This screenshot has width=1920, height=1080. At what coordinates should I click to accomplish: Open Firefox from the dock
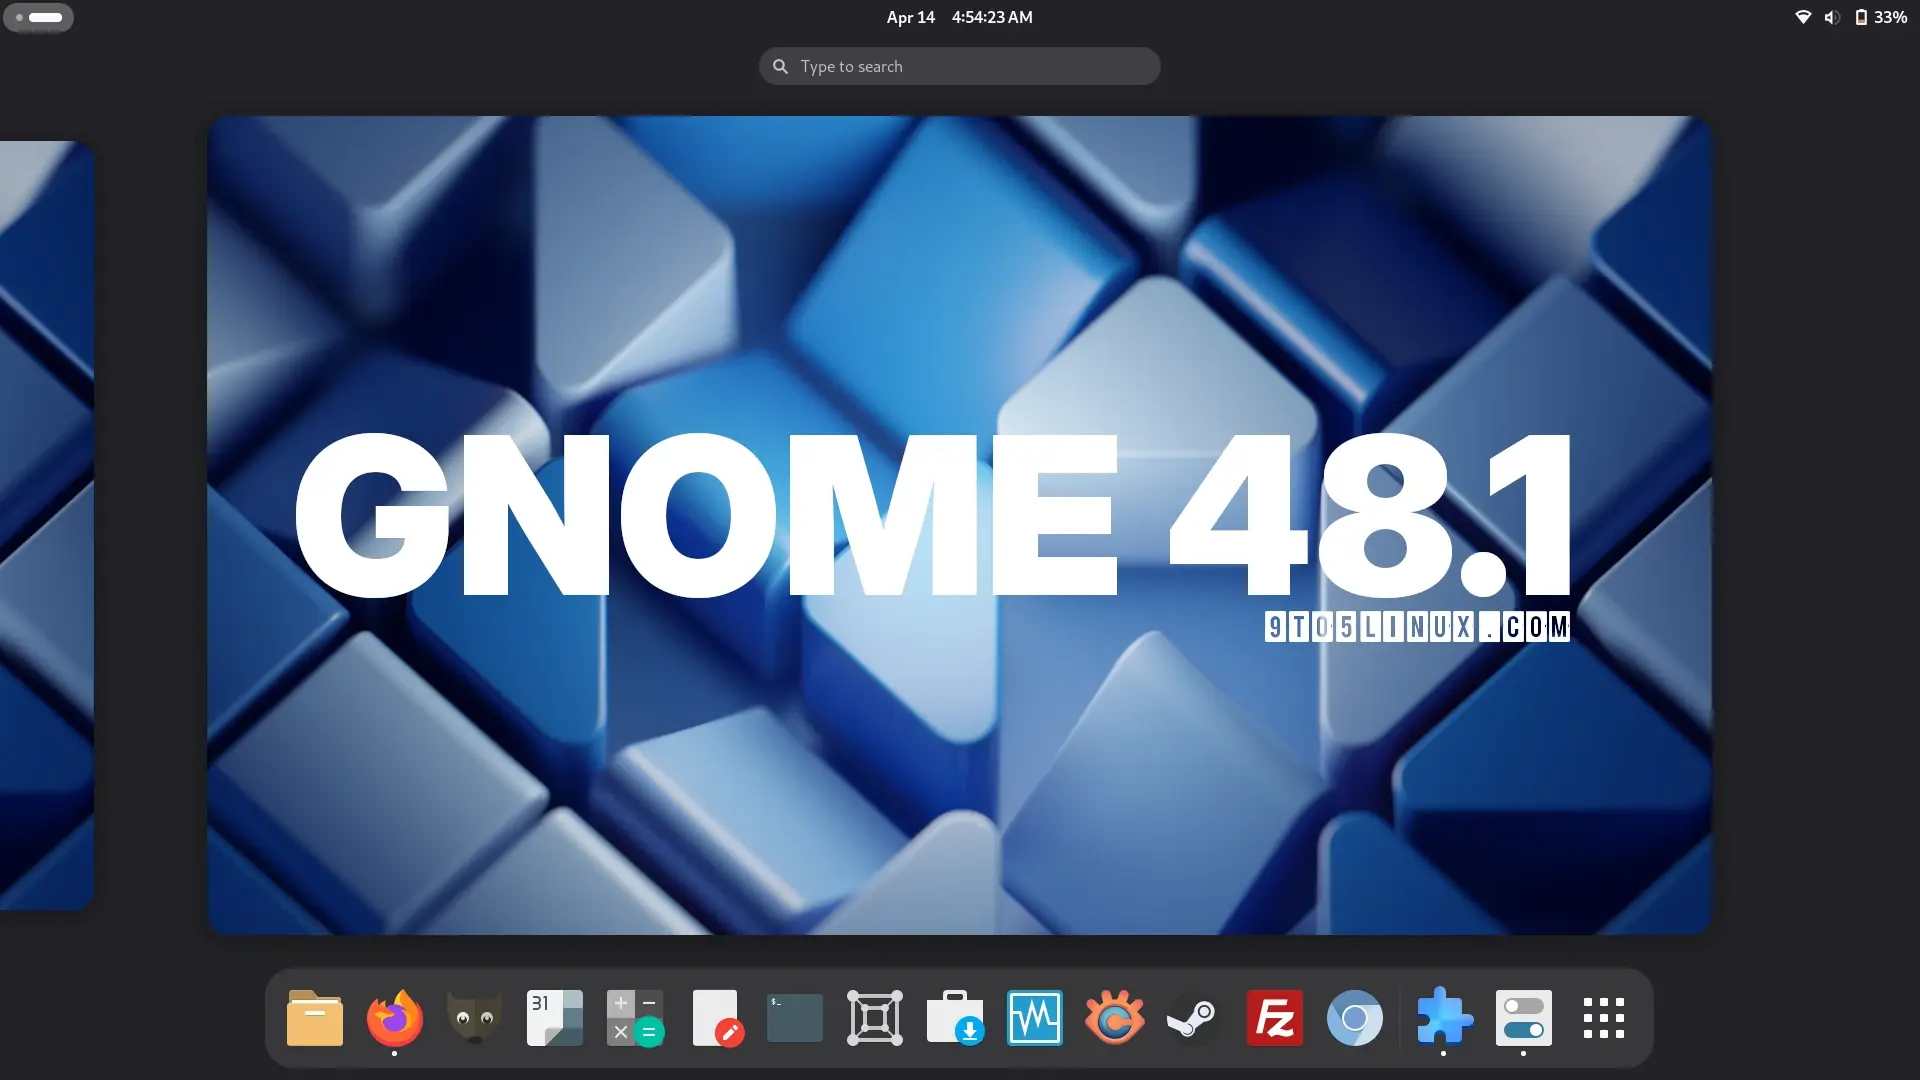tap(394, 1018)
